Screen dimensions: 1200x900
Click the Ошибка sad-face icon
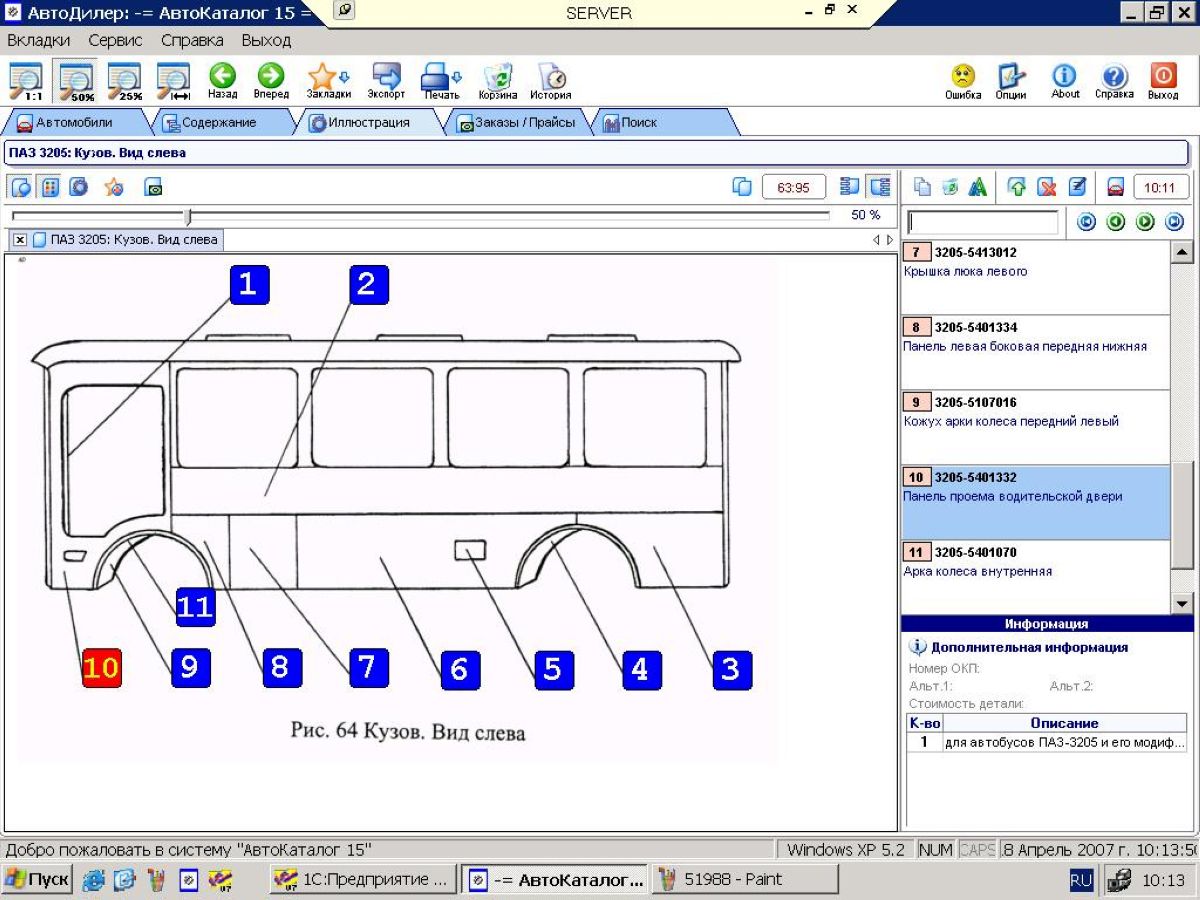(963, 79)
